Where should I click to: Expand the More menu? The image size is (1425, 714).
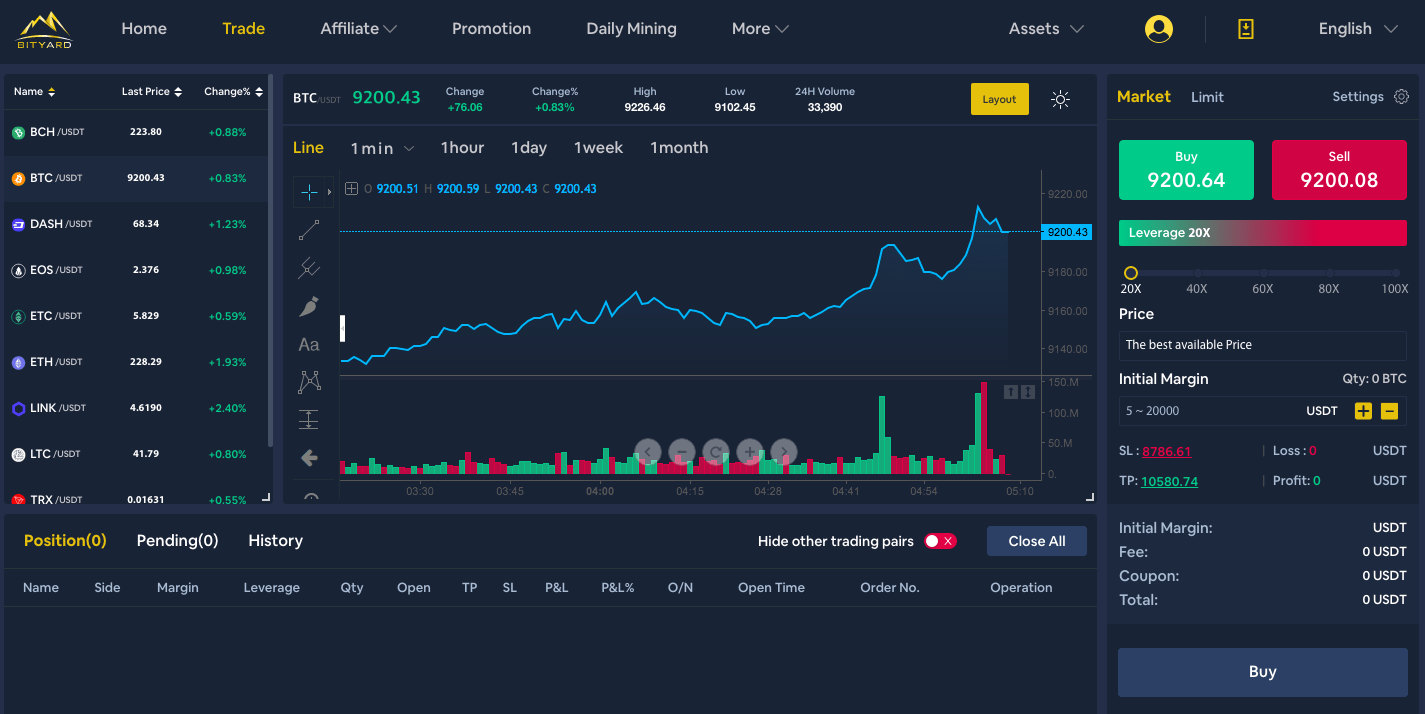pyautogui.click(x=760, y=29)
